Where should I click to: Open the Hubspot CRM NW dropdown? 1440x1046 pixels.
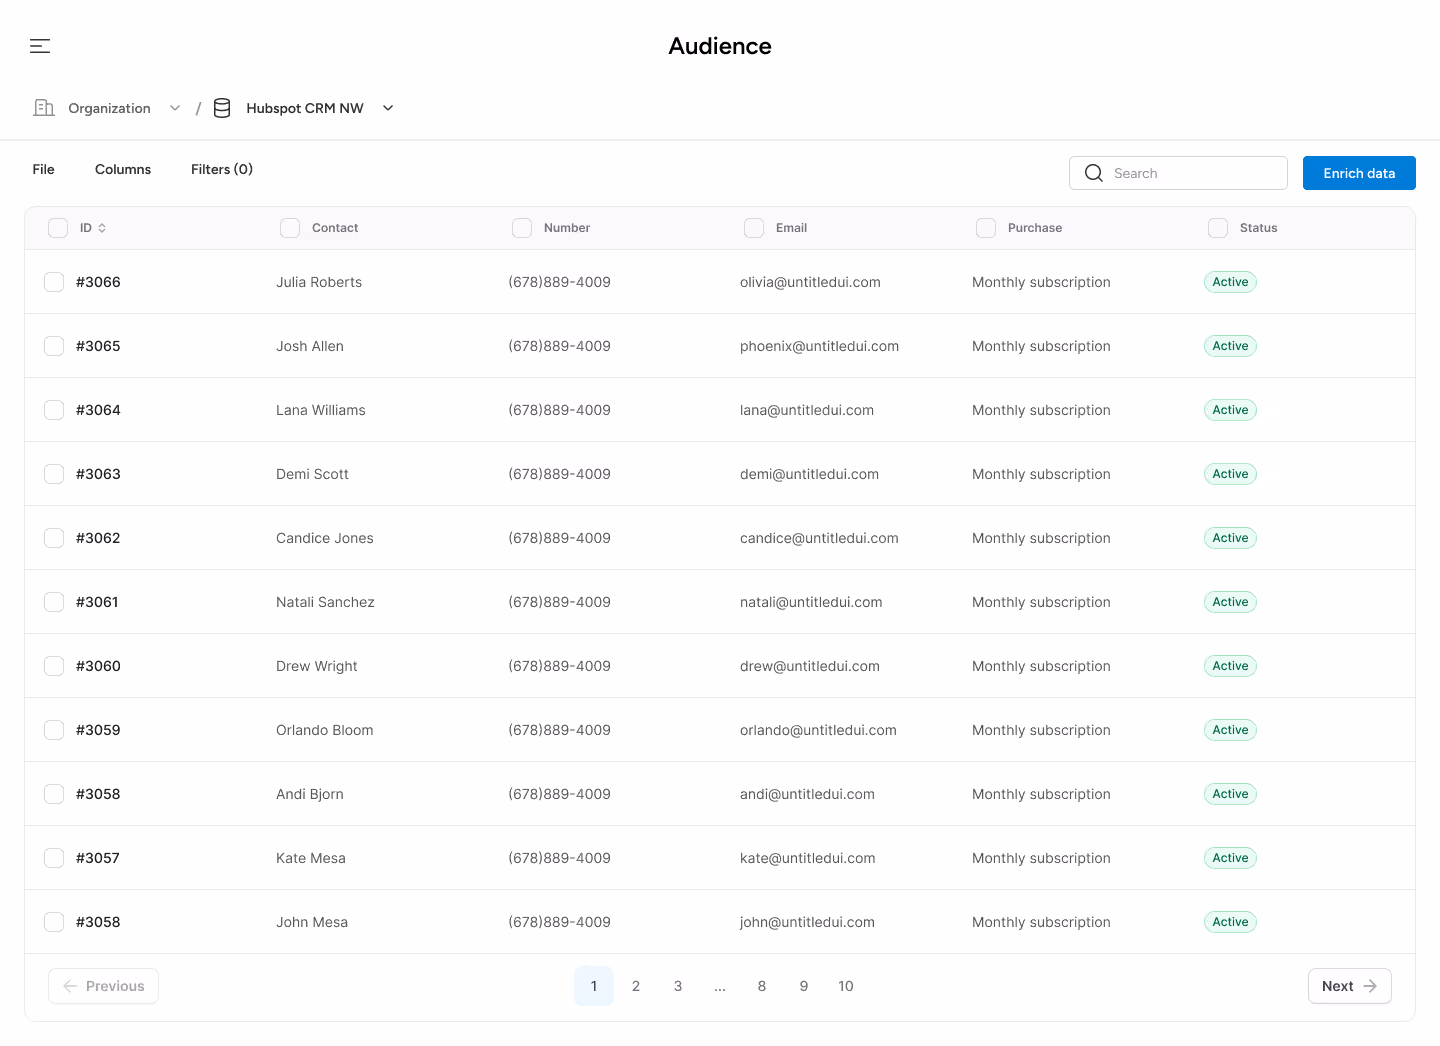click(x=388, y=107)
